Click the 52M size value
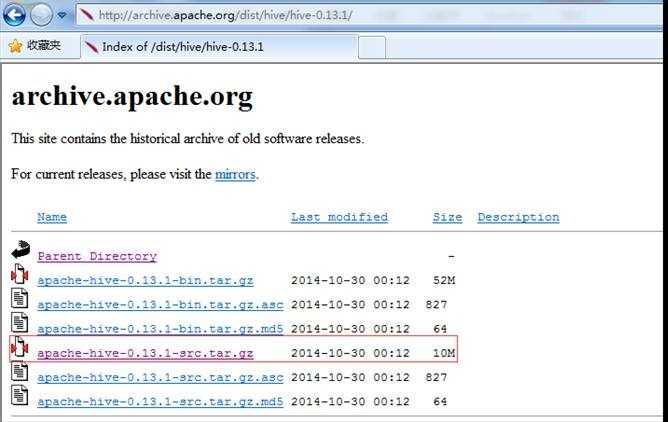This screenshot has height=422, width=668. 444,281
